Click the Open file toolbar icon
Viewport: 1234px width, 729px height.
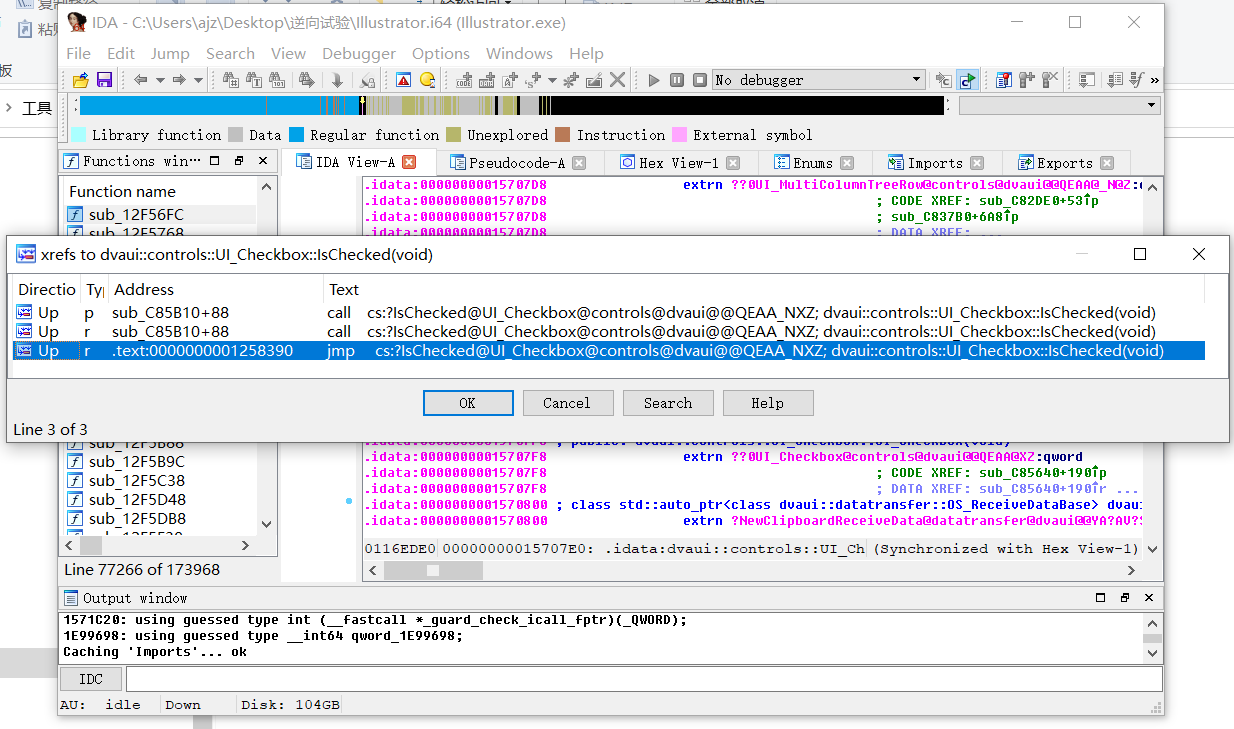(x=80, y=80)
